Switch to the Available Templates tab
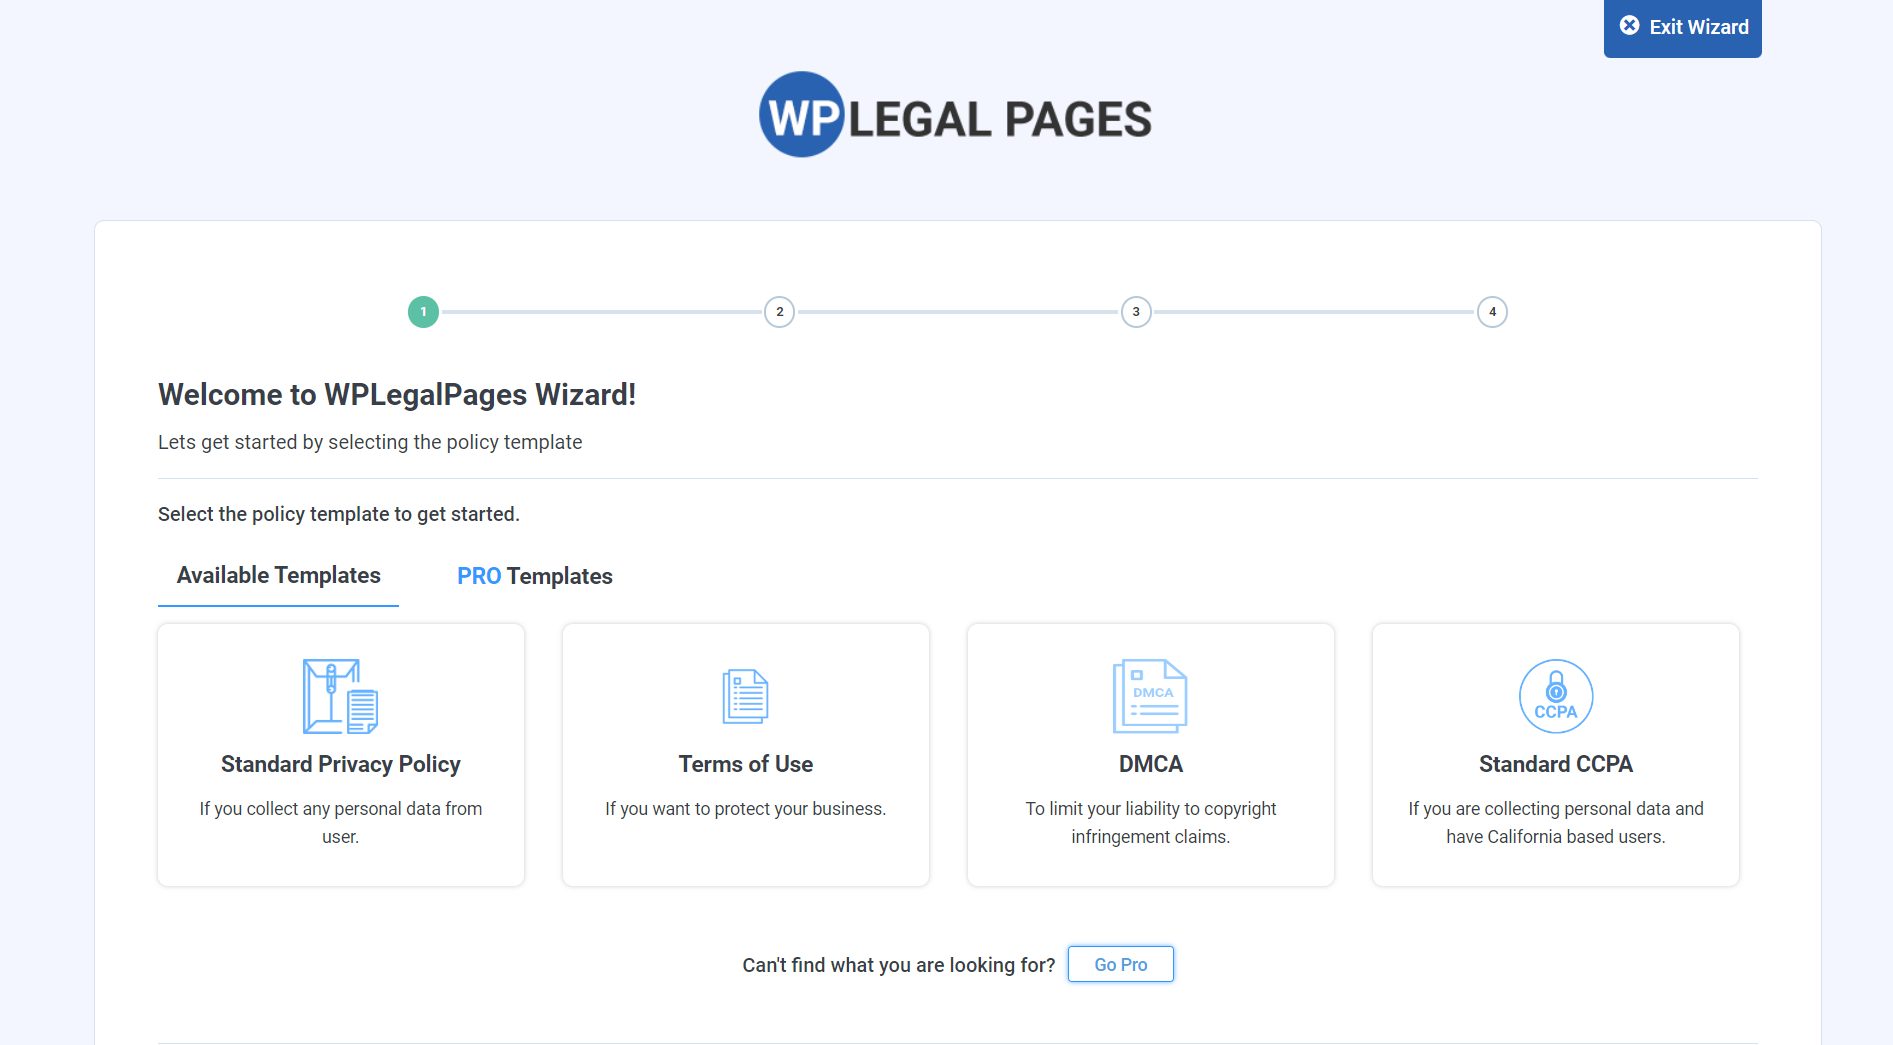The width and height of the screenshot is (1893, 1045). coord(278,576)
